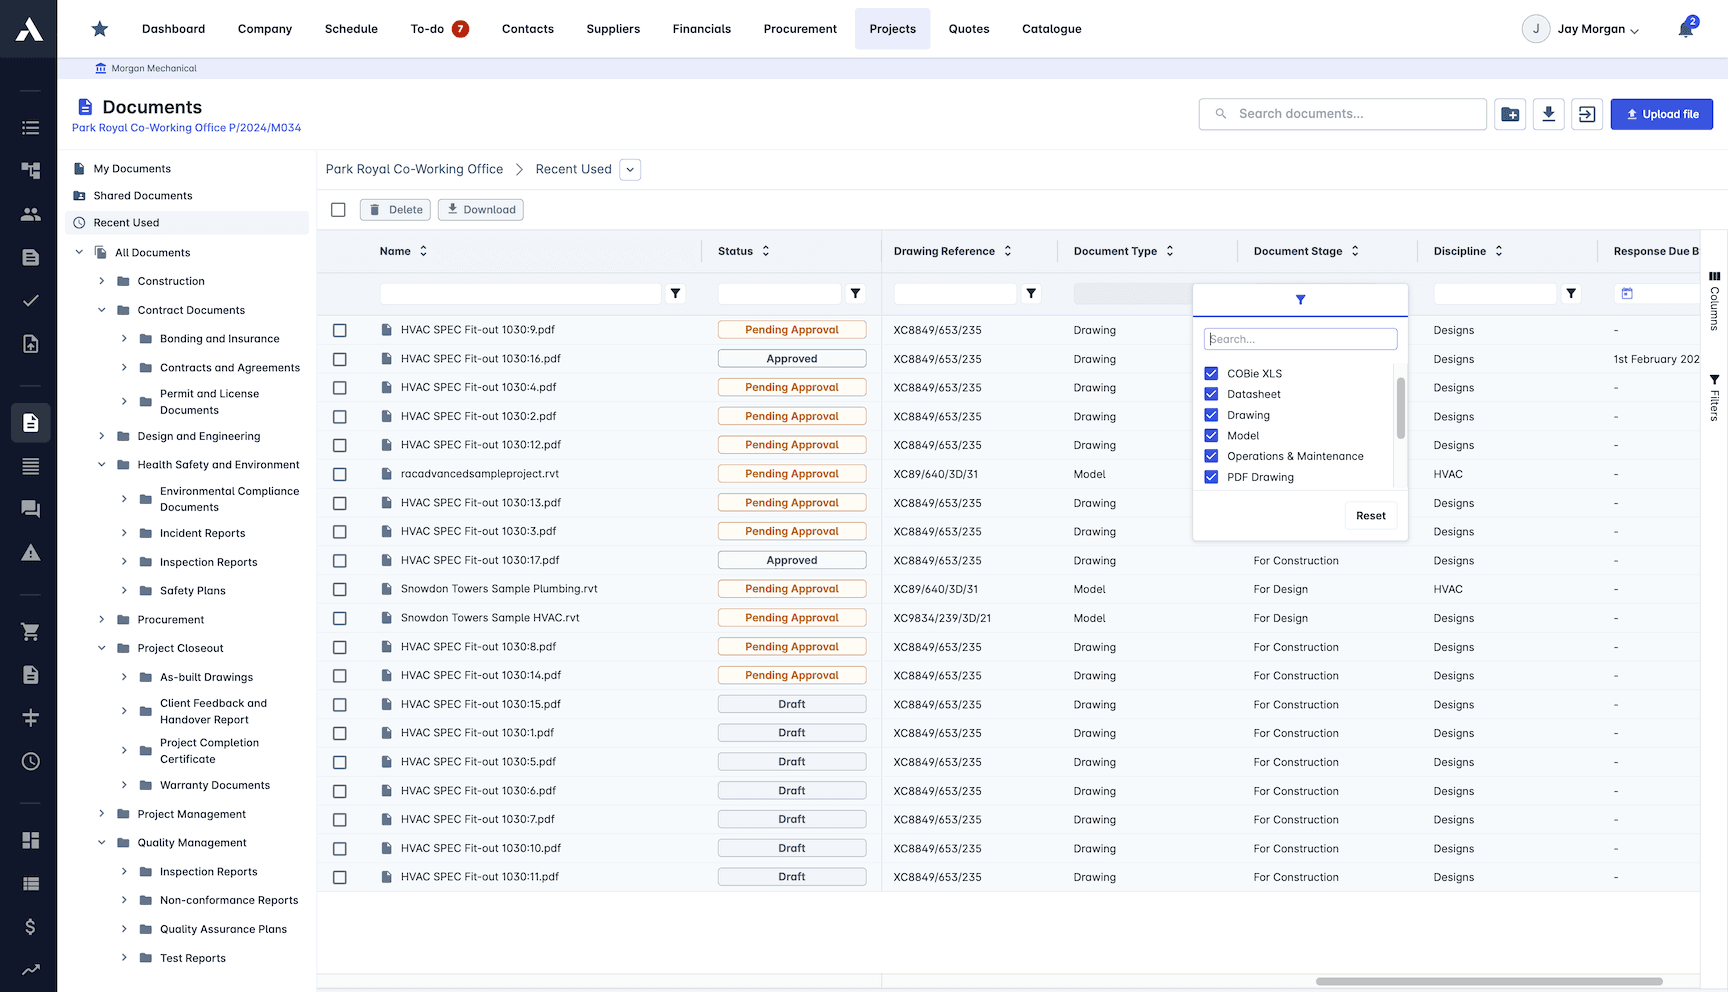Click the Reset button in the filter popup
The image size is (1728, 992).
point(1370,515)
